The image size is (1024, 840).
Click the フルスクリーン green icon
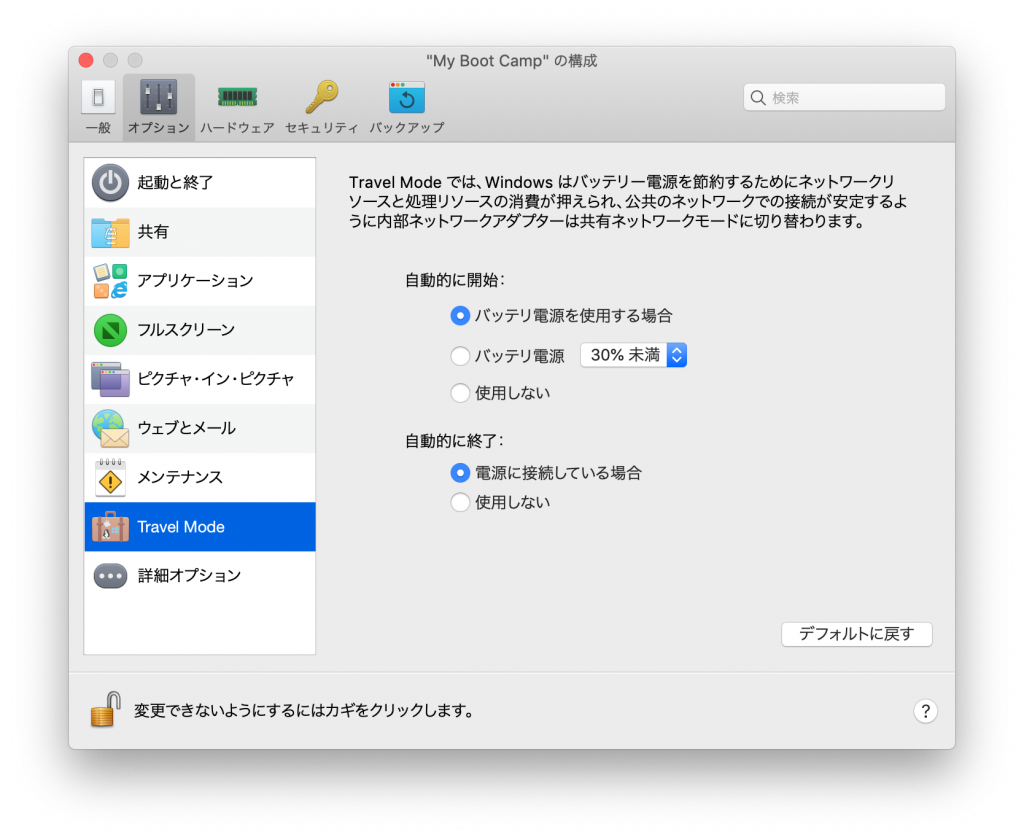pyautogui.click(x=110, y=330)
